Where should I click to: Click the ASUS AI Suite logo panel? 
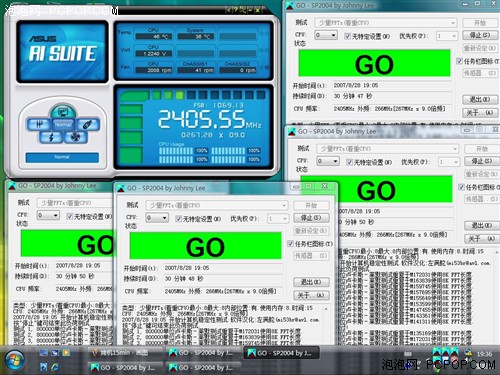pos(62,51)
